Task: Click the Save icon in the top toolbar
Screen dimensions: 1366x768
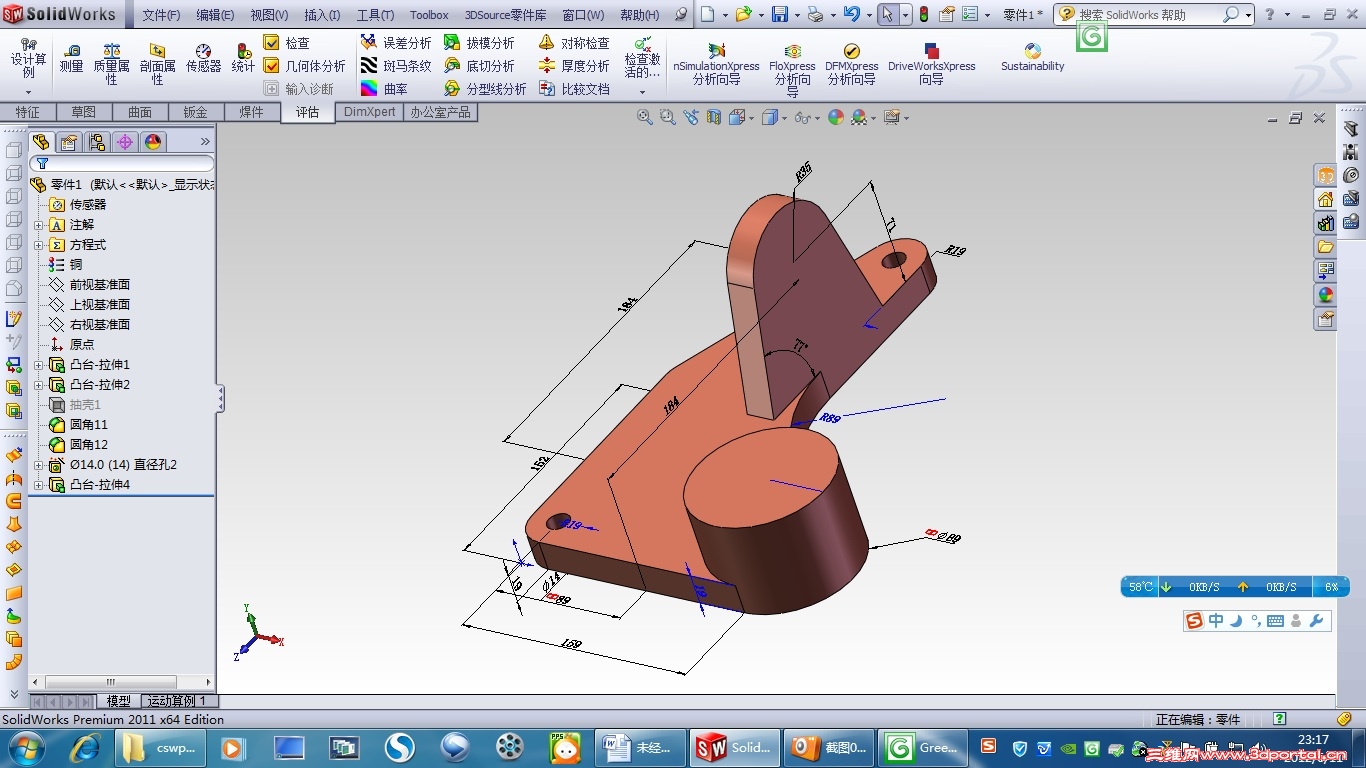Action: coord(779,15)
